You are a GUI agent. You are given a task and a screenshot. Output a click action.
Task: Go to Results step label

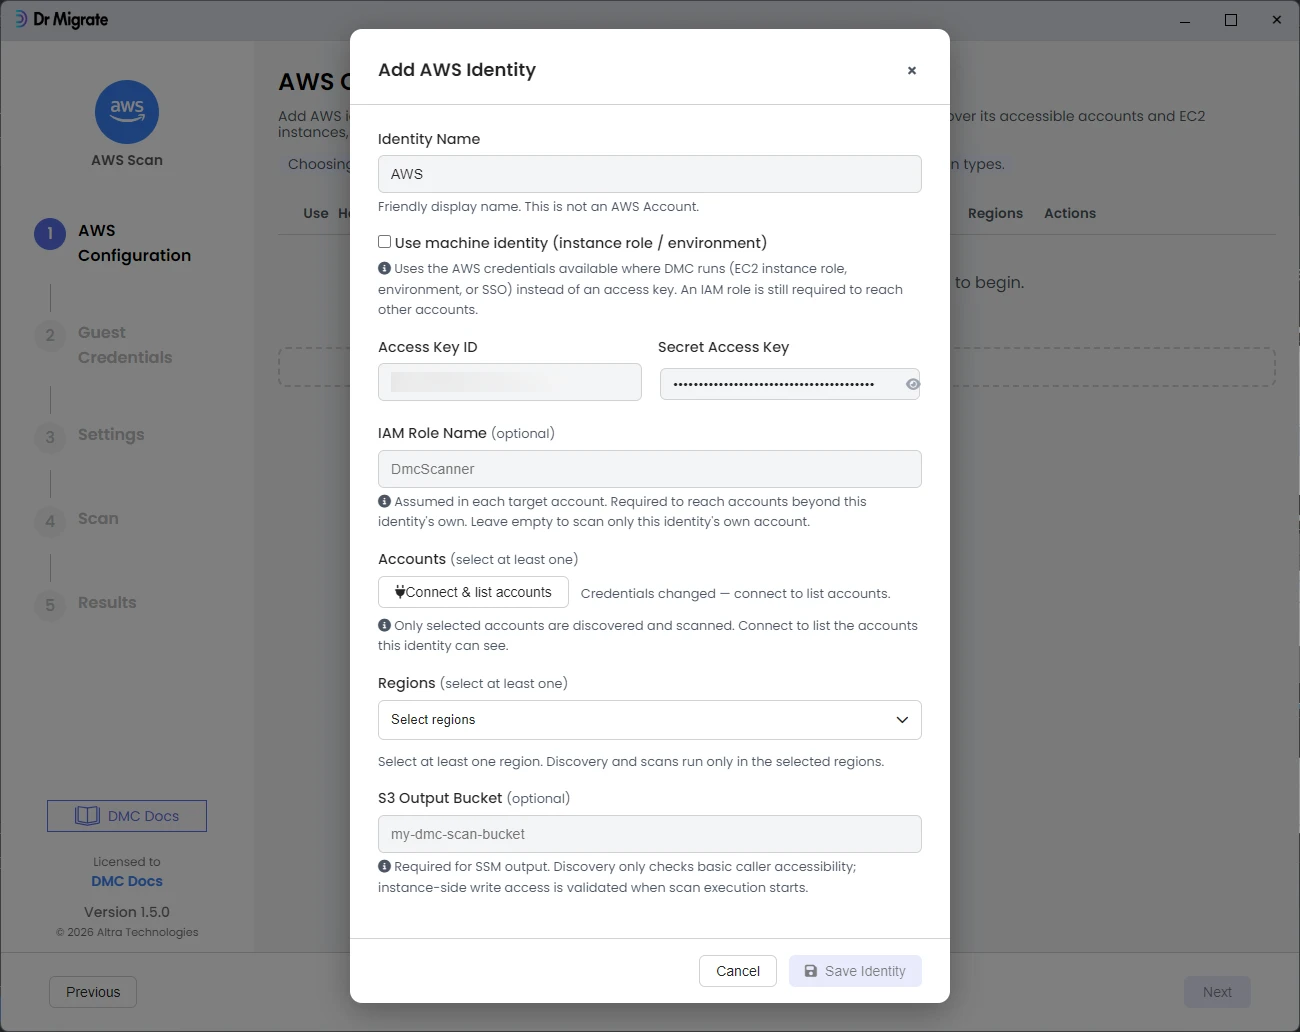107,603
